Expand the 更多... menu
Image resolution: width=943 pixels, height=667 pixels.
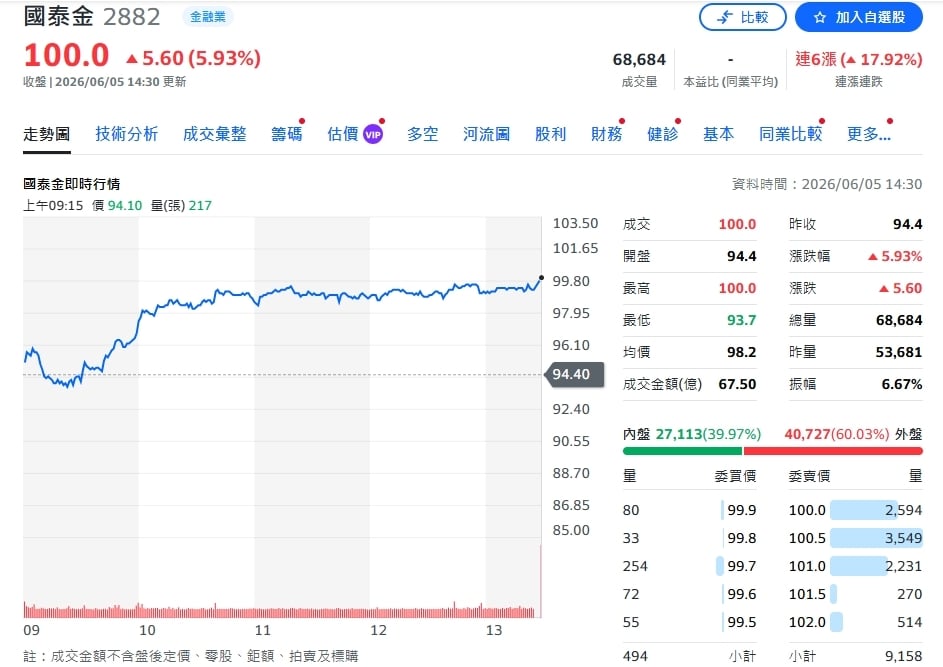pyautogui.click(x=868, y=134)
